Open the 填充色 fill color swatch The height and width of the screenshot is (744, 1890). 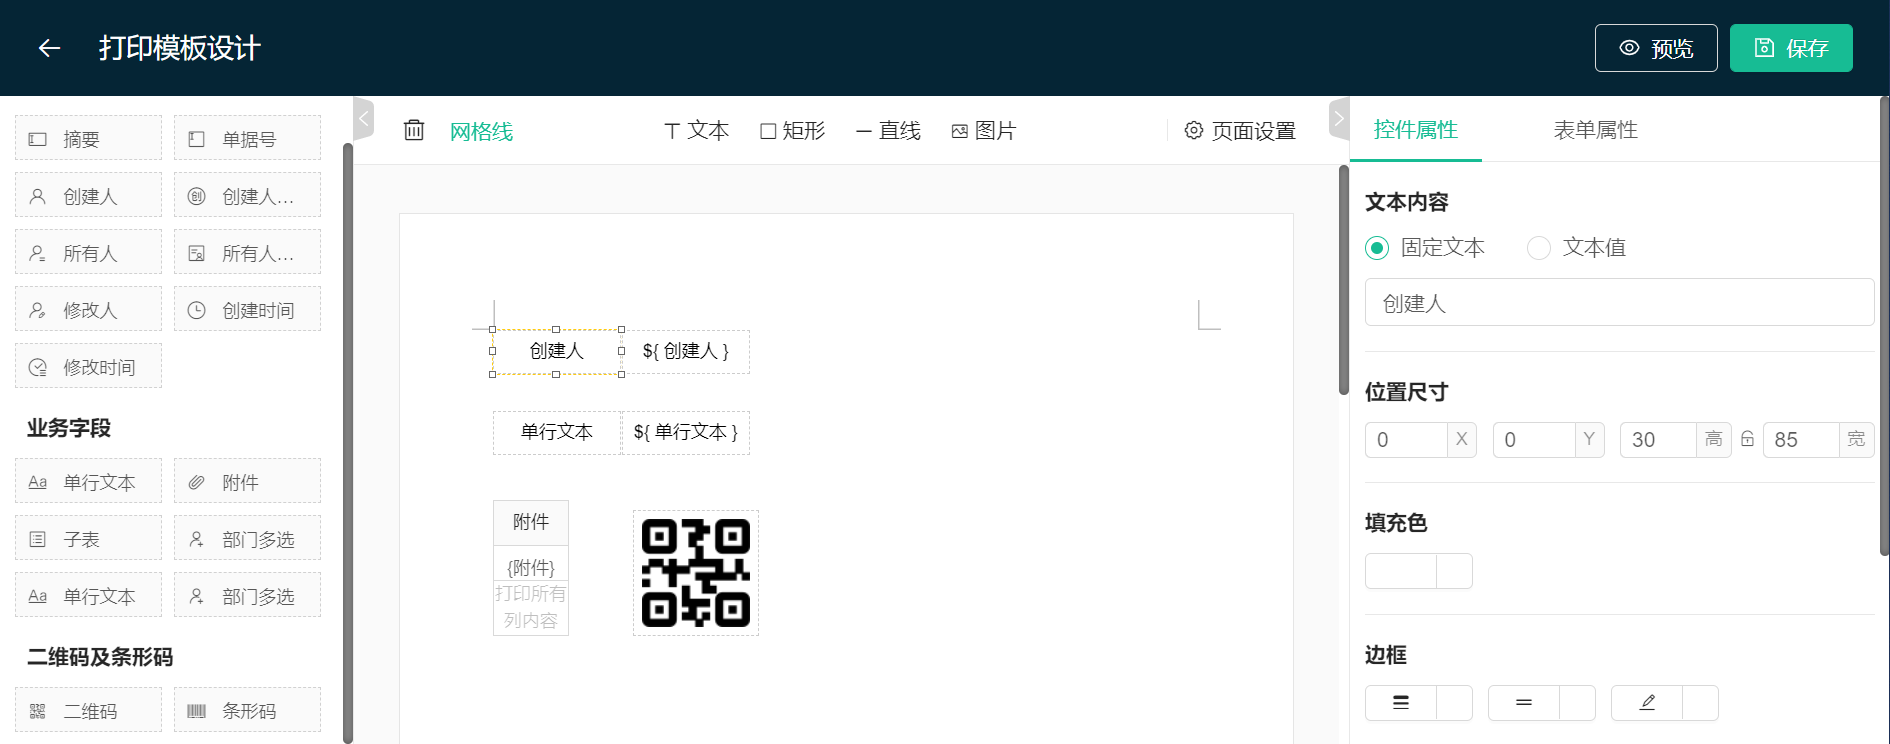click(1401, 571)
